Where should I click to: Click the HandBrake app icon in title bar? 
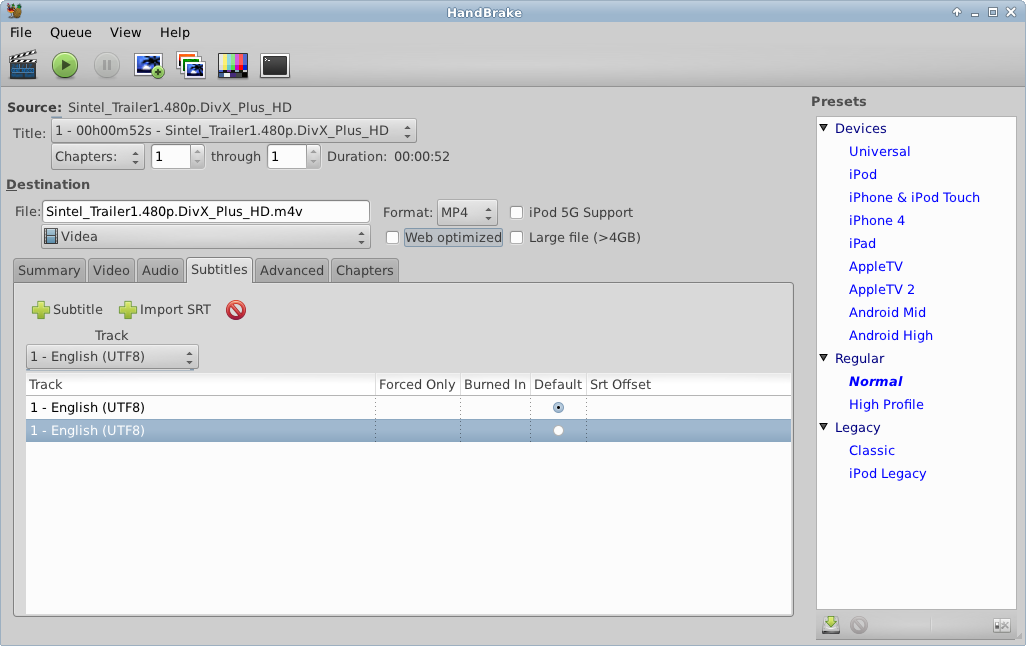point(14,11)
